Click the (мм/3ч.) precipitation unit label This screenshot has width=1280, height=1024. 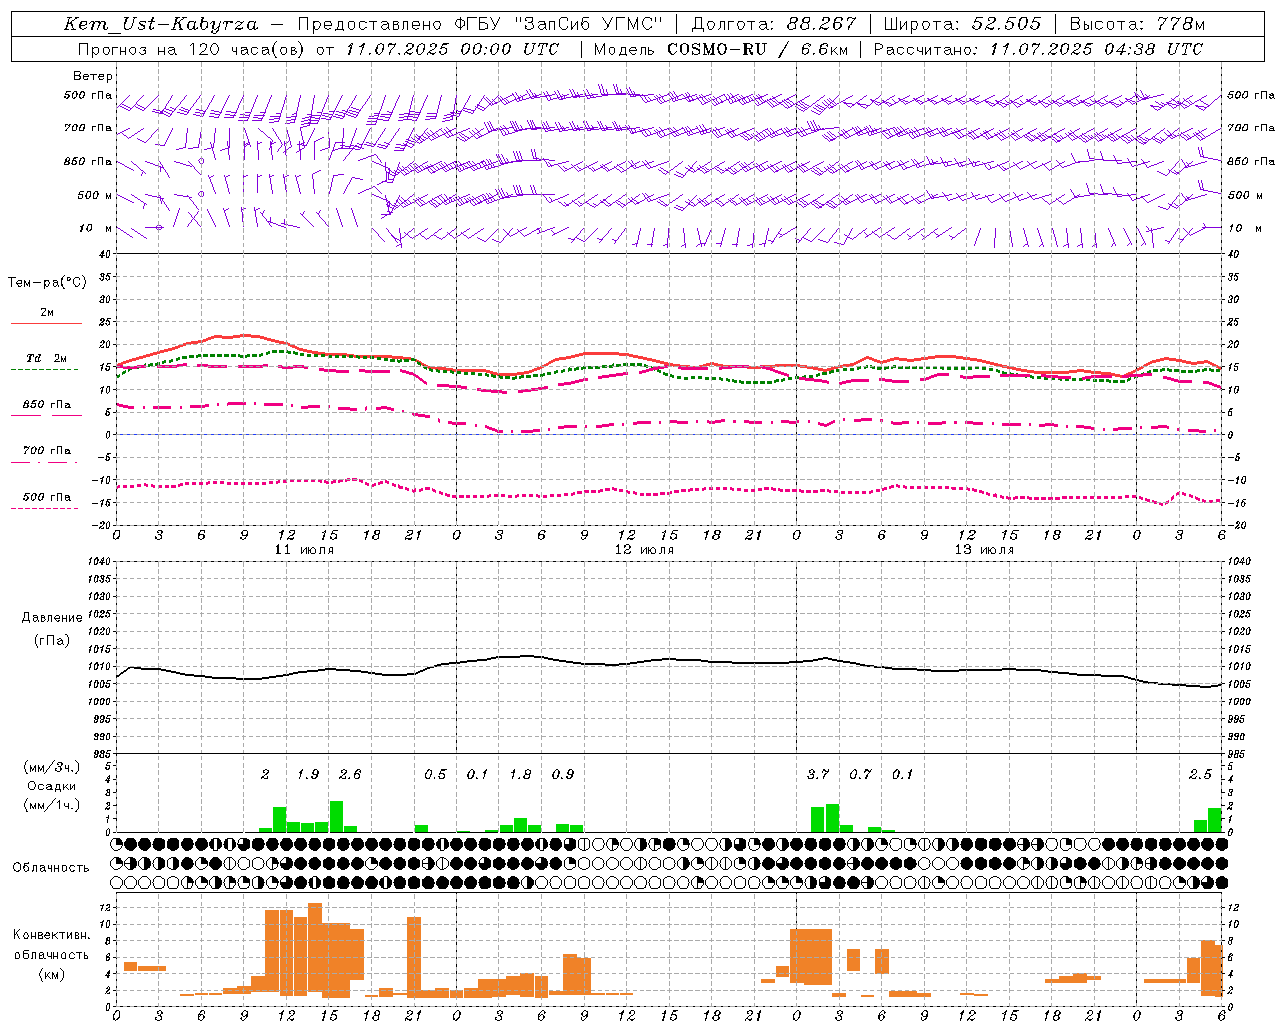click(x=51, y=767)
